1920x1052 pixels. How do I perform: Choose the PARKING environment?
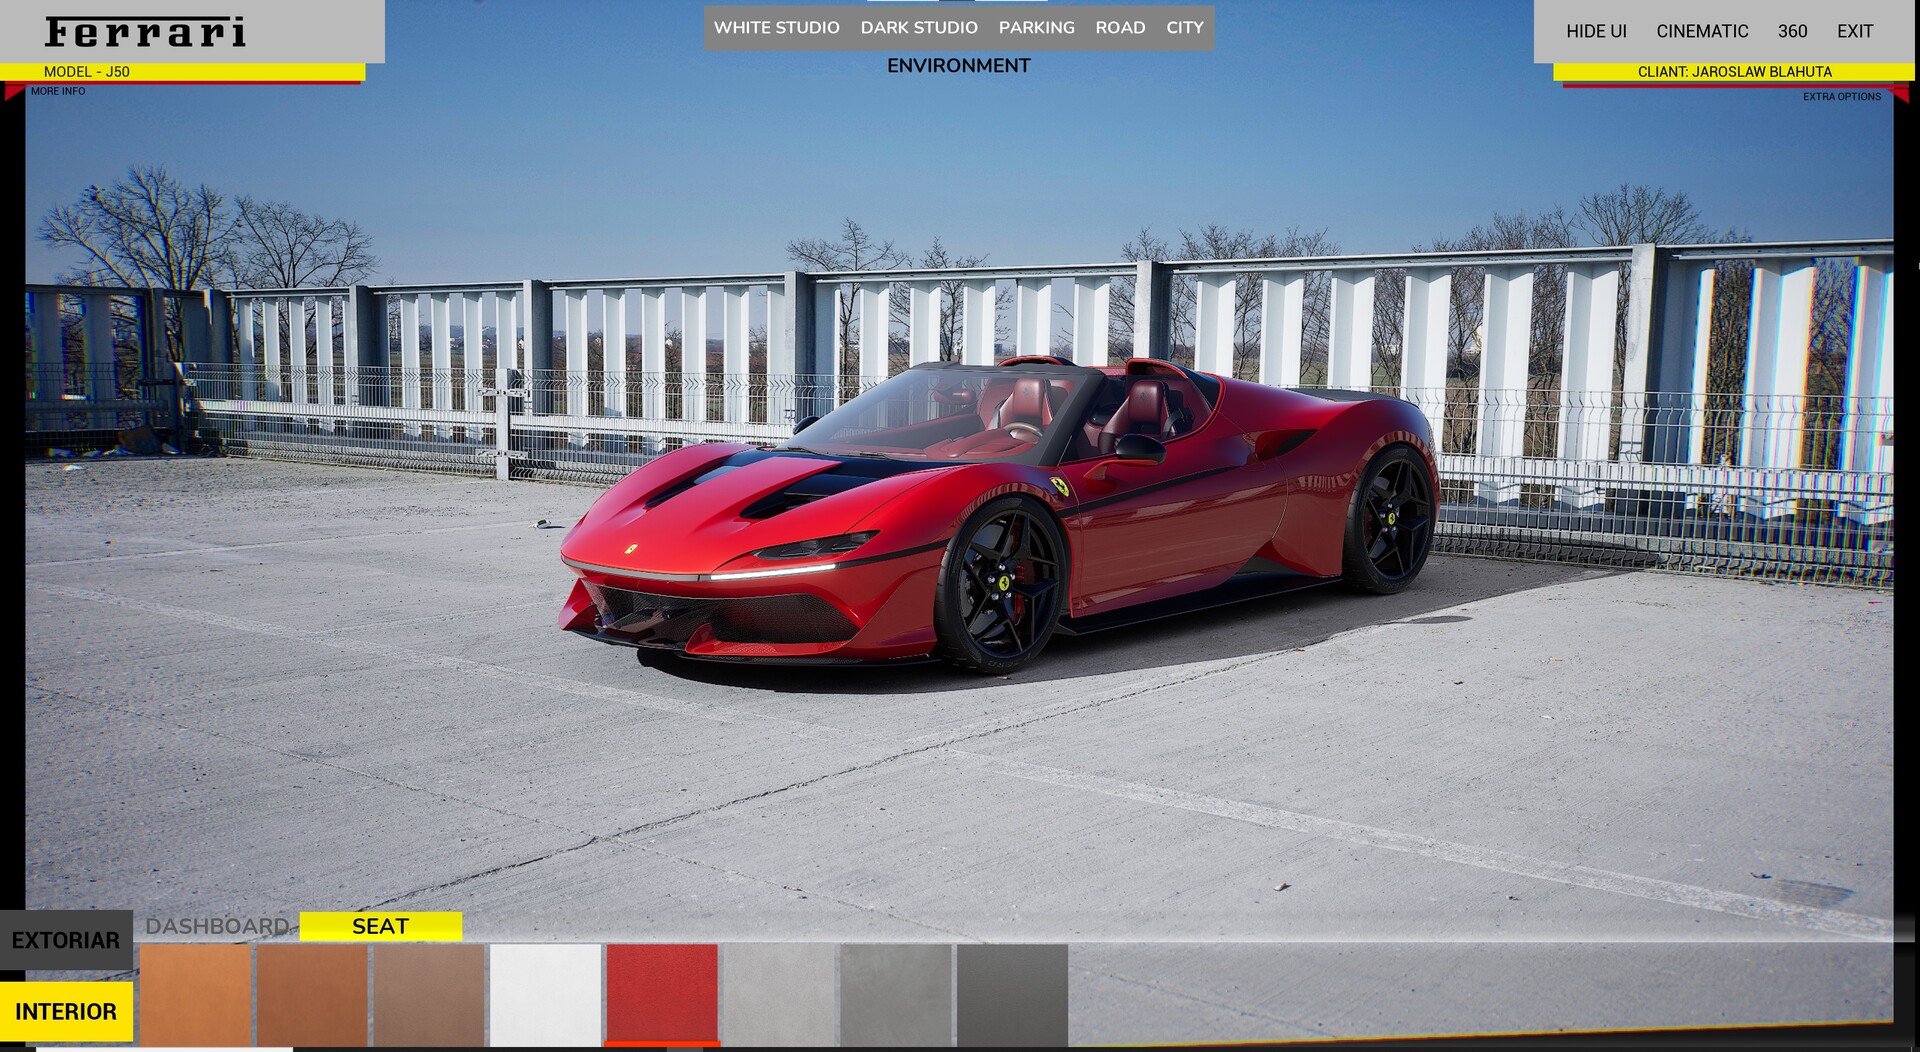(1036, 28)
